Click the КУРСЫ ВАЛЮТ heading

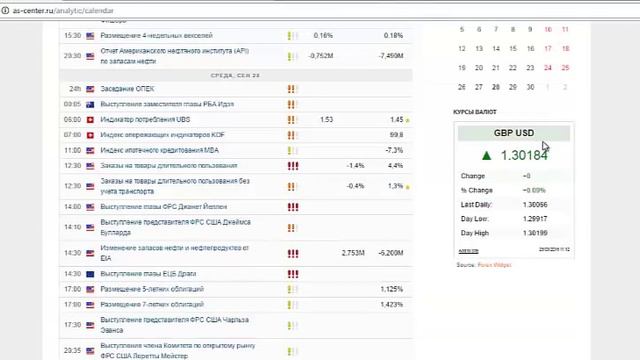(x=475, y=112)
